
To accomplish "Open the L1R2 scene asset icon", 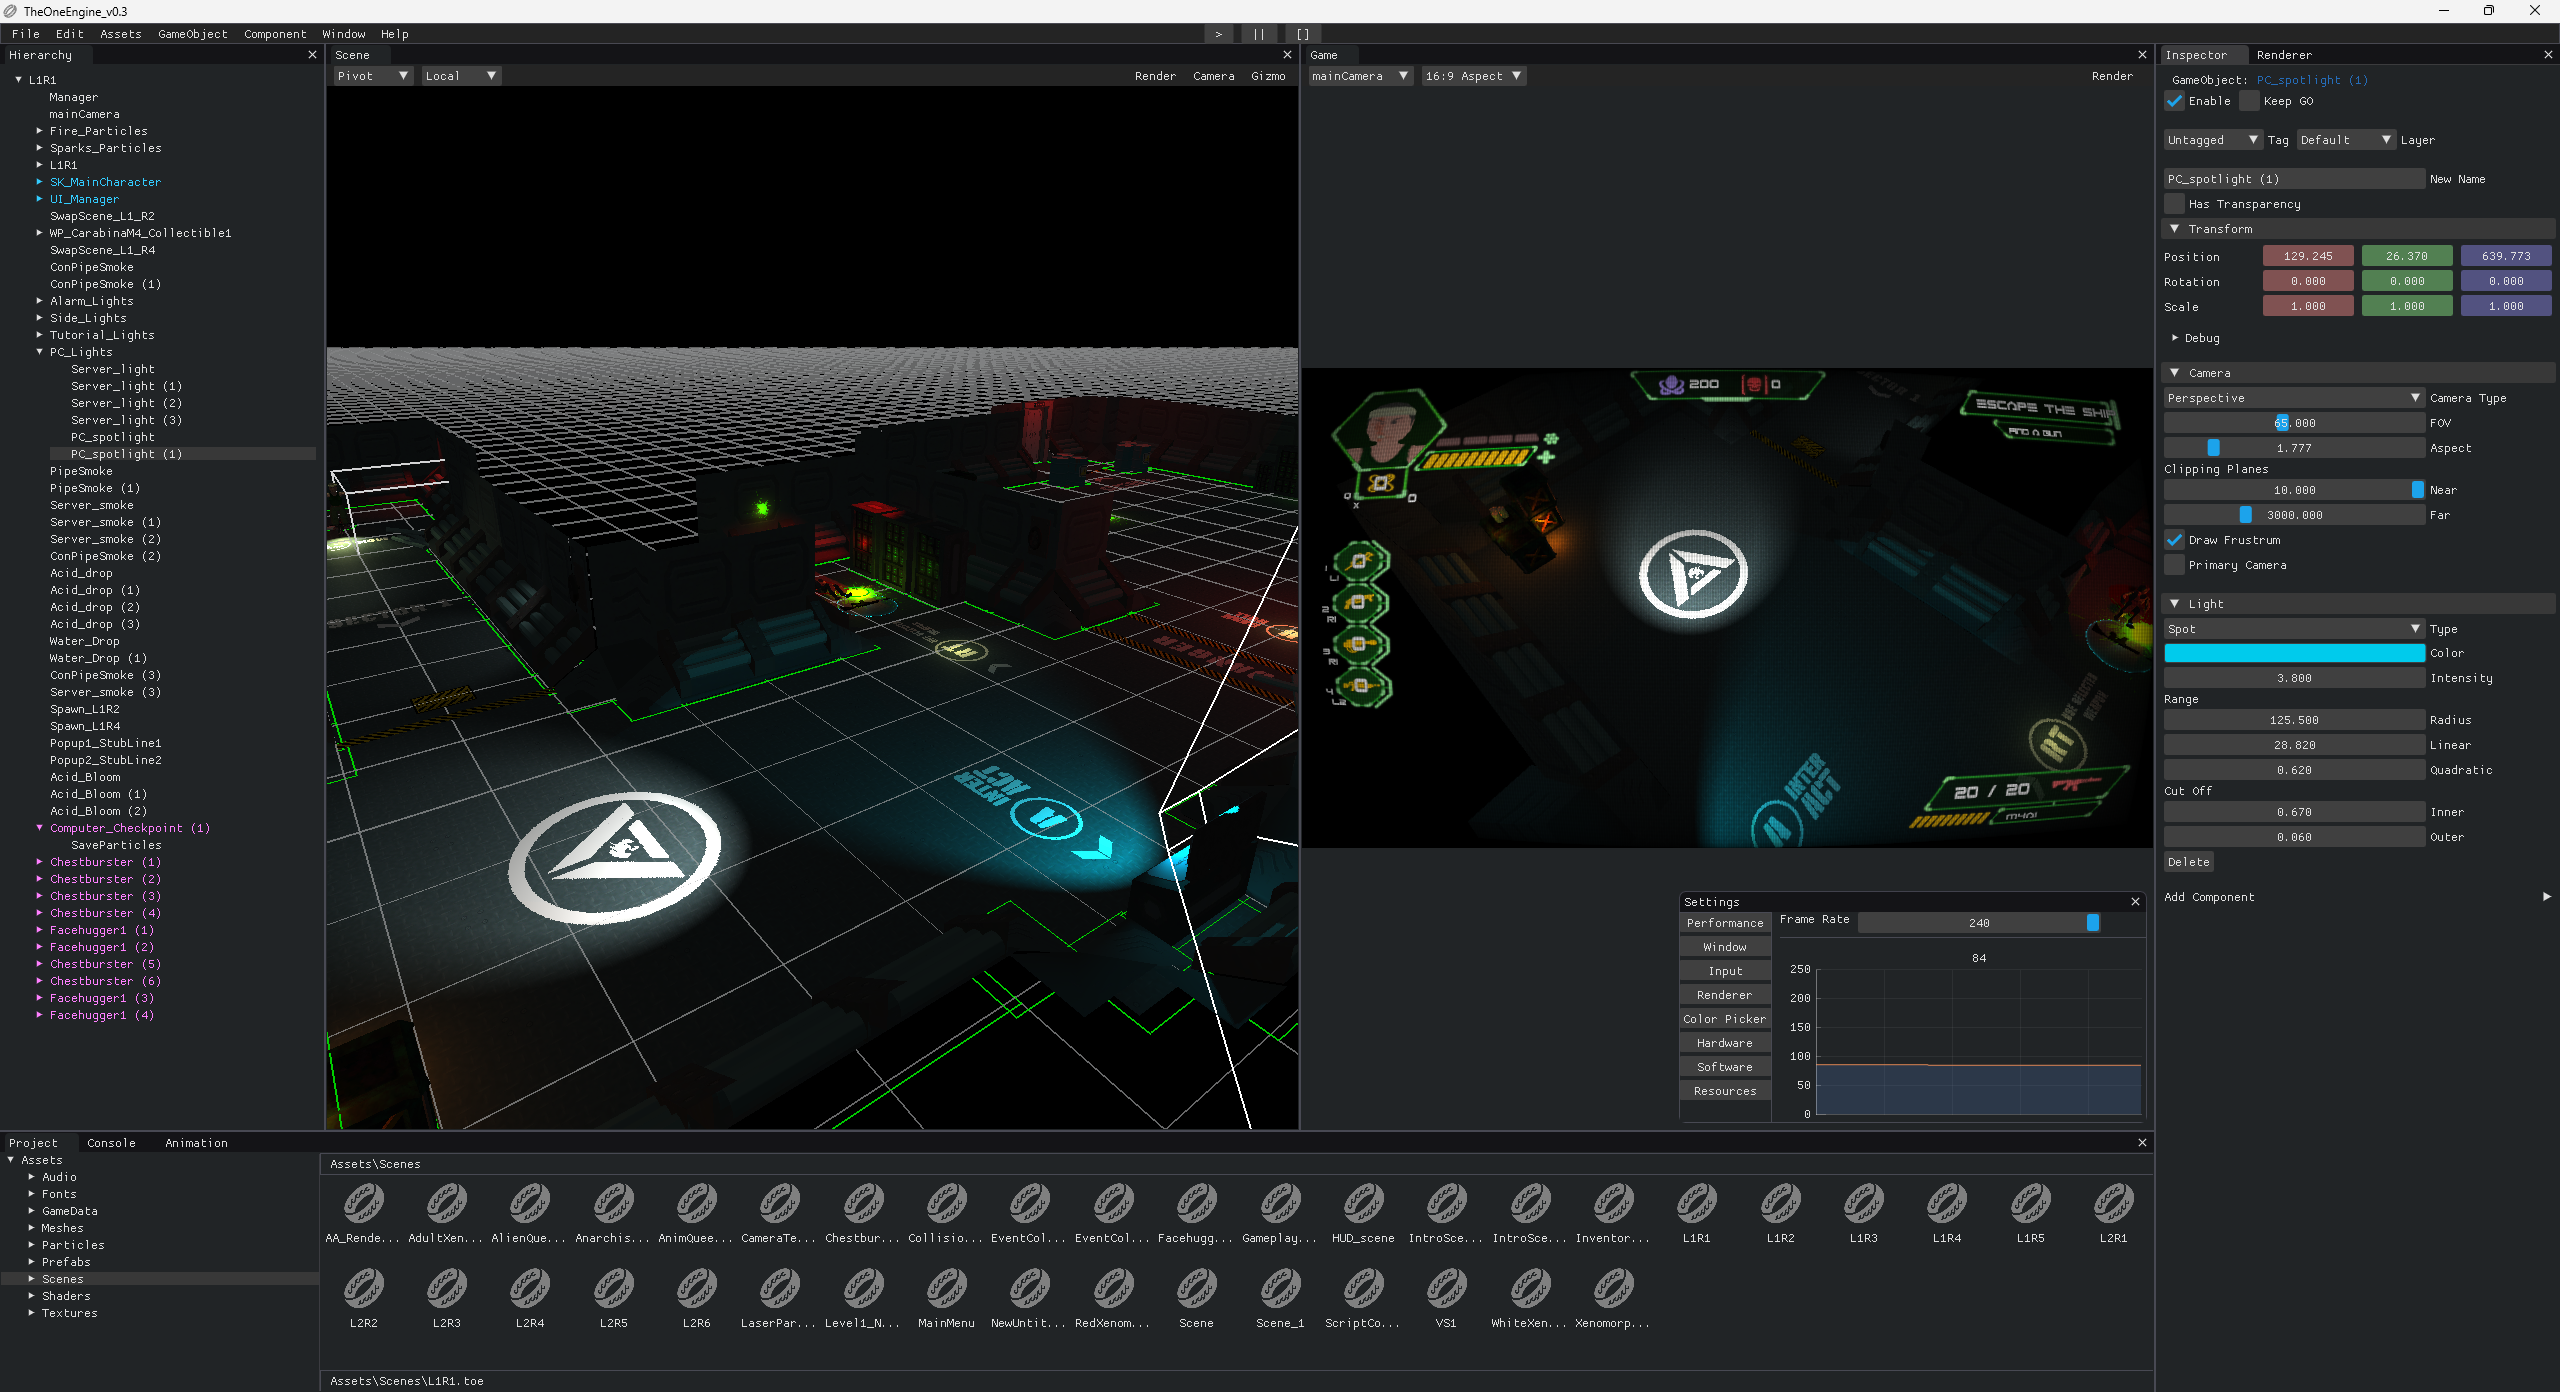I will pos(1780,1204).
